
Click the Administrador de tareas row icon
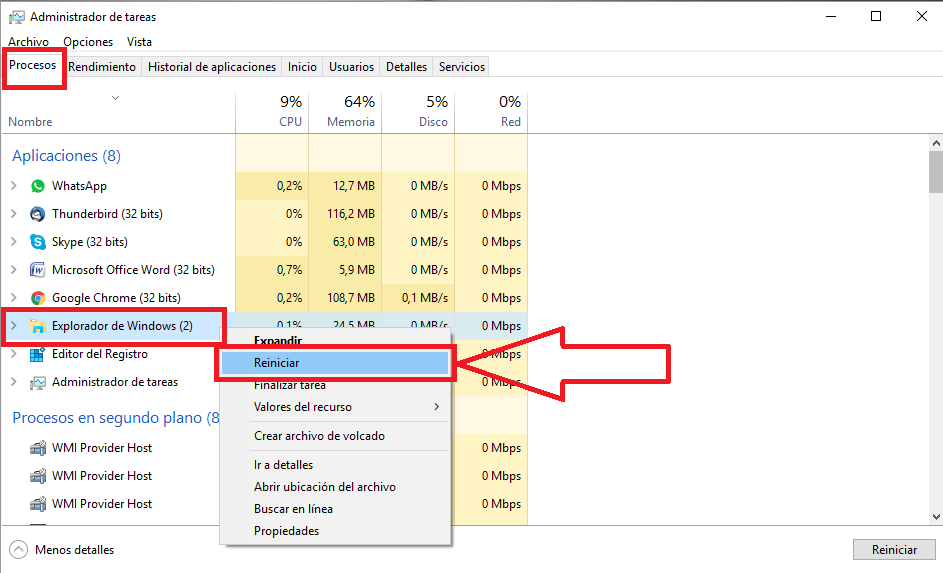[x=38, y=382]
